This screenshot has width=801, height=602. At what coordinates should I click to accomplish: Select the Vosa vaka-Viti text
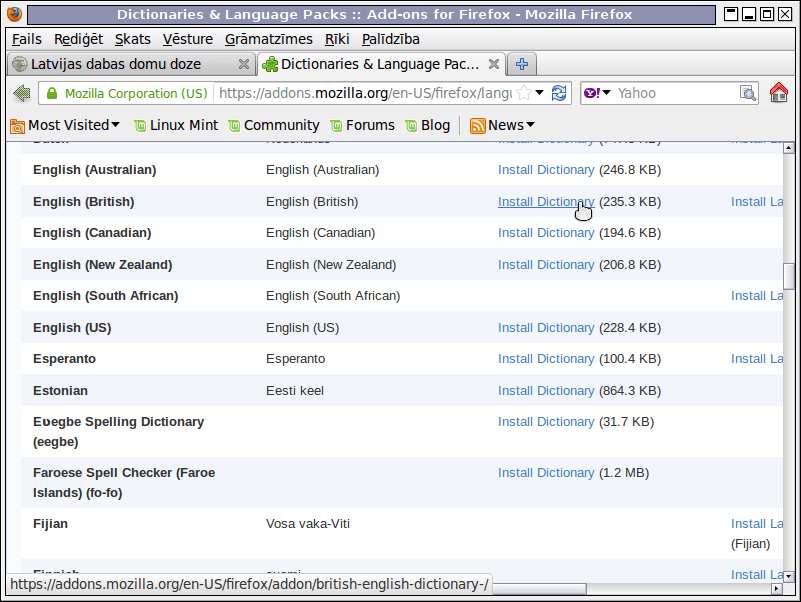pyautogui.click(x=308, y=524)
